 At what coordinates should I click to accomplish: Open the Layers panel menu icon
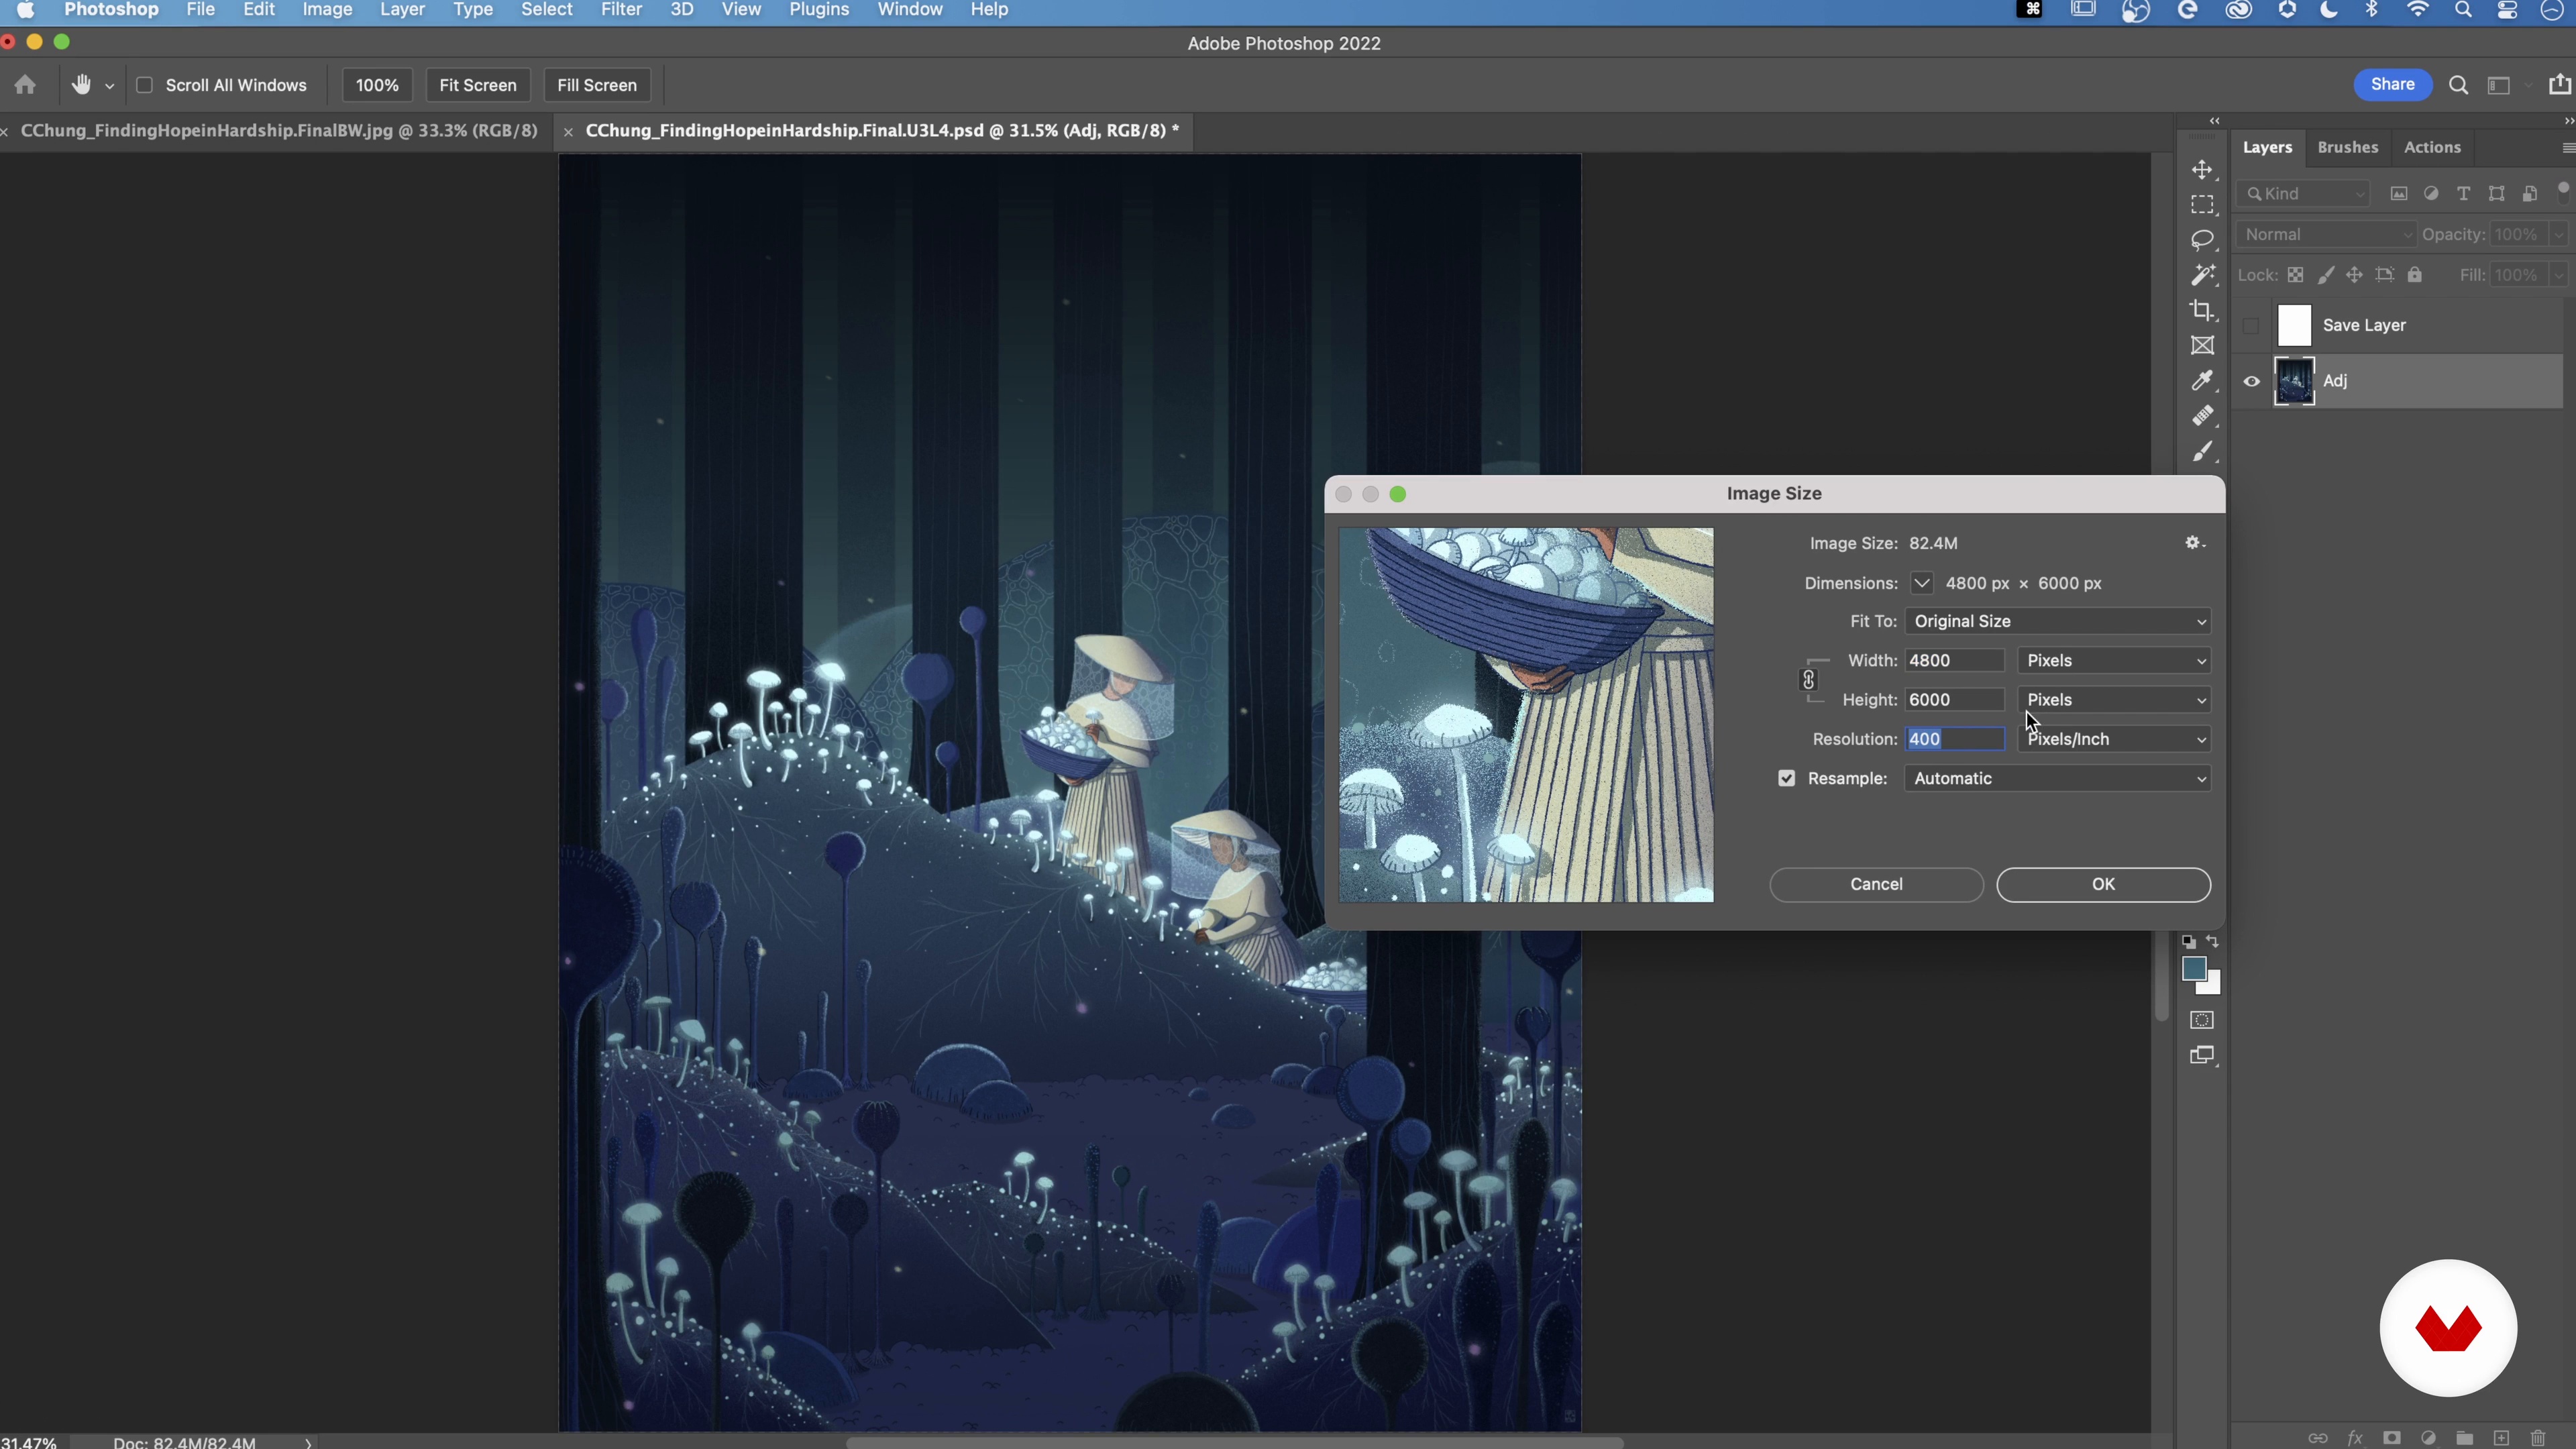(x=2568, y=148)
